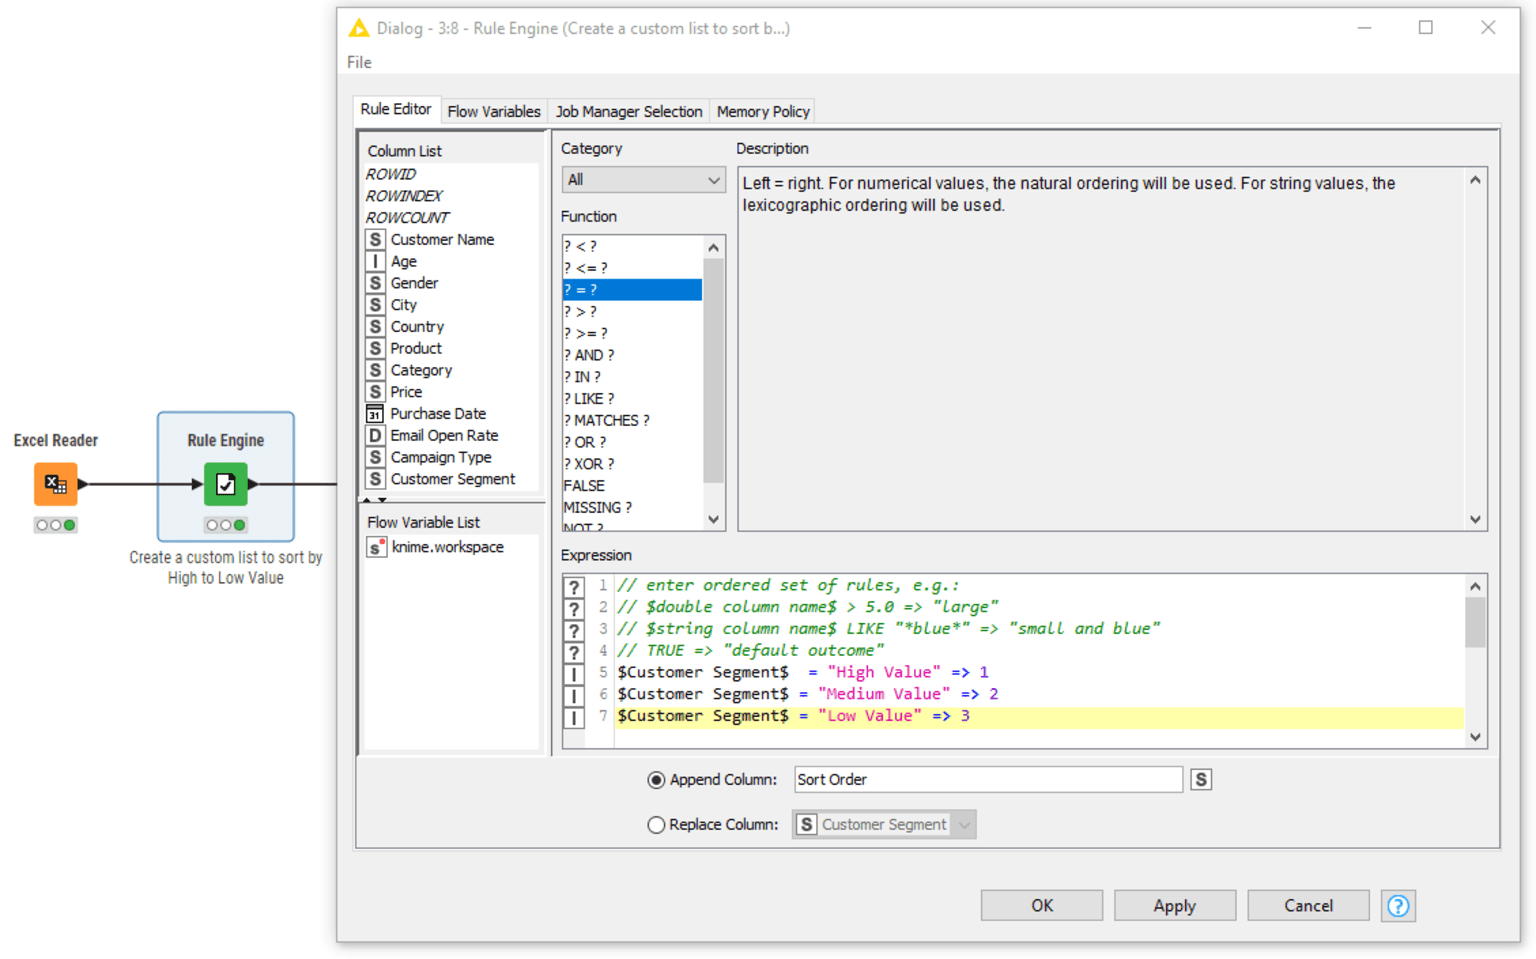
Task: Click the string type icon beside Customer Segment column
Action: (375, 479)
